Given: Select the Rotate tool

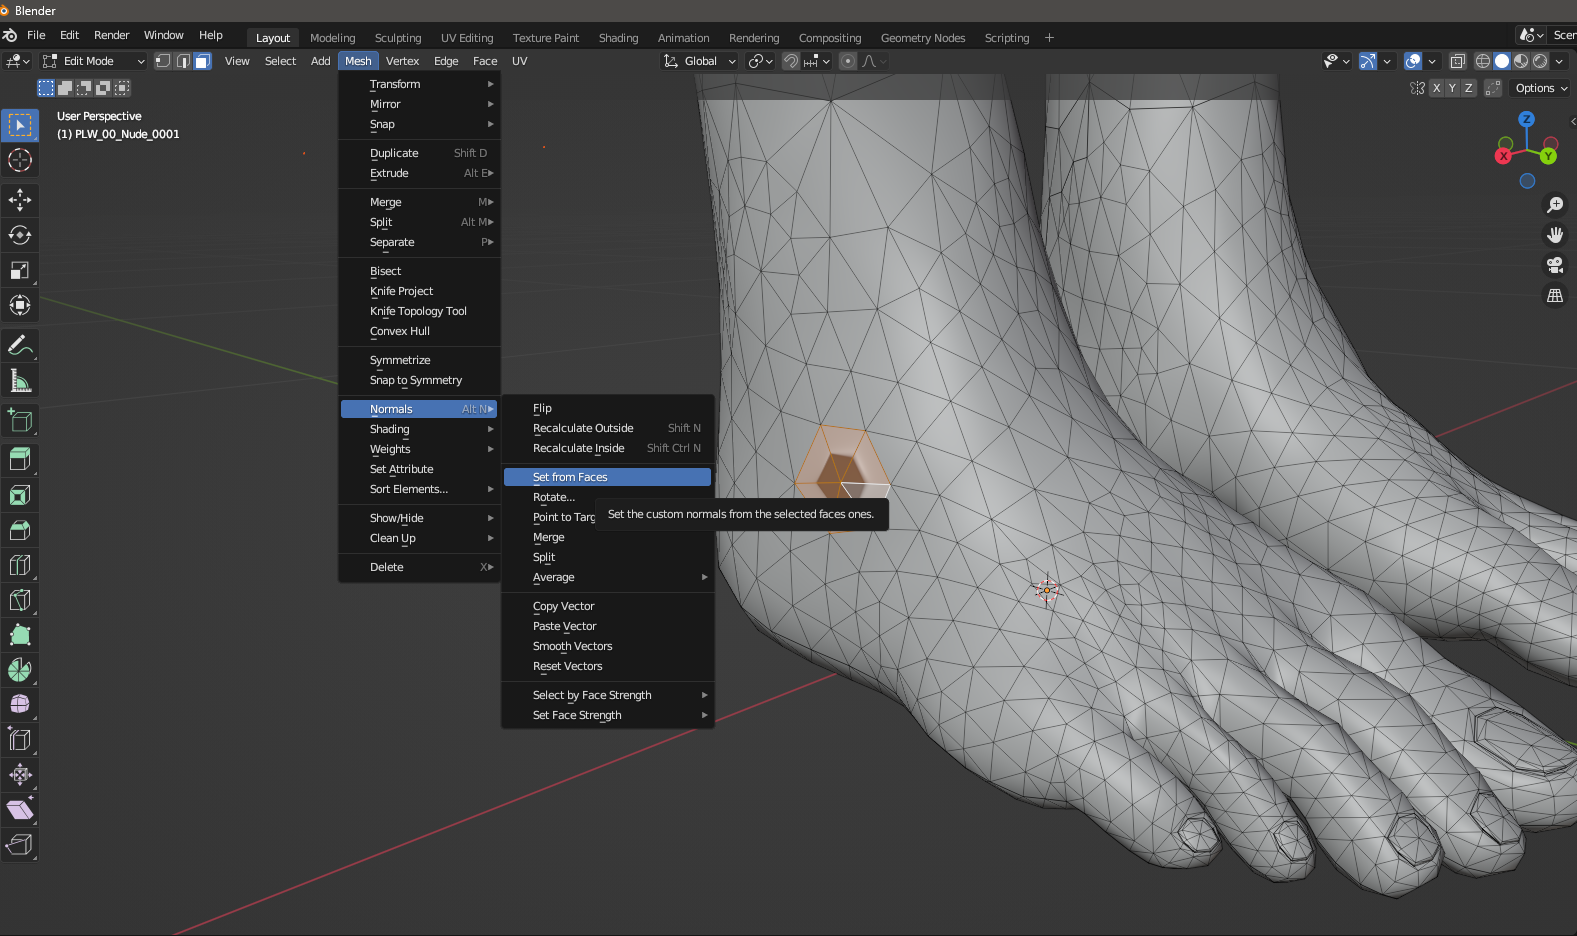Looking at the screenshot, I should [x=20, y=235].
